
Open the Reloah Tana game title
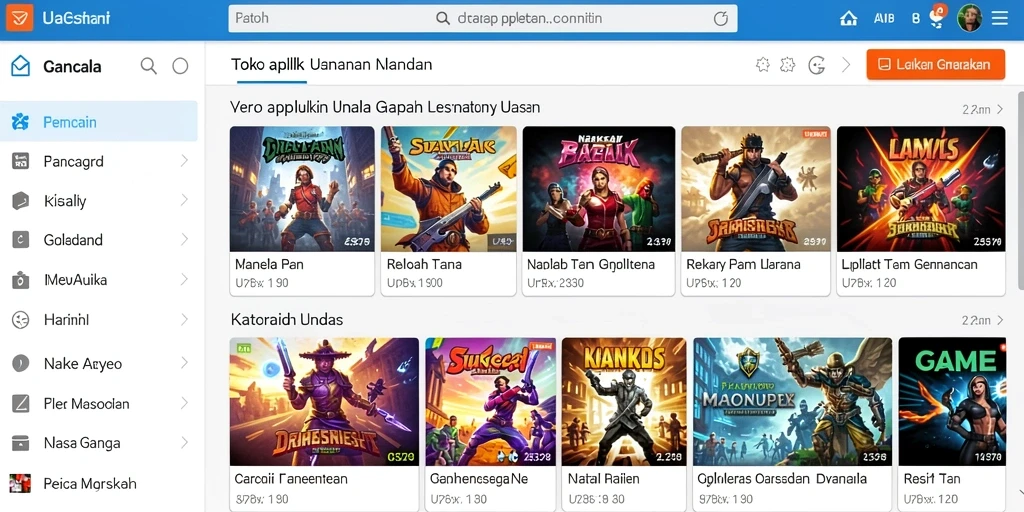tap(424, 264)
